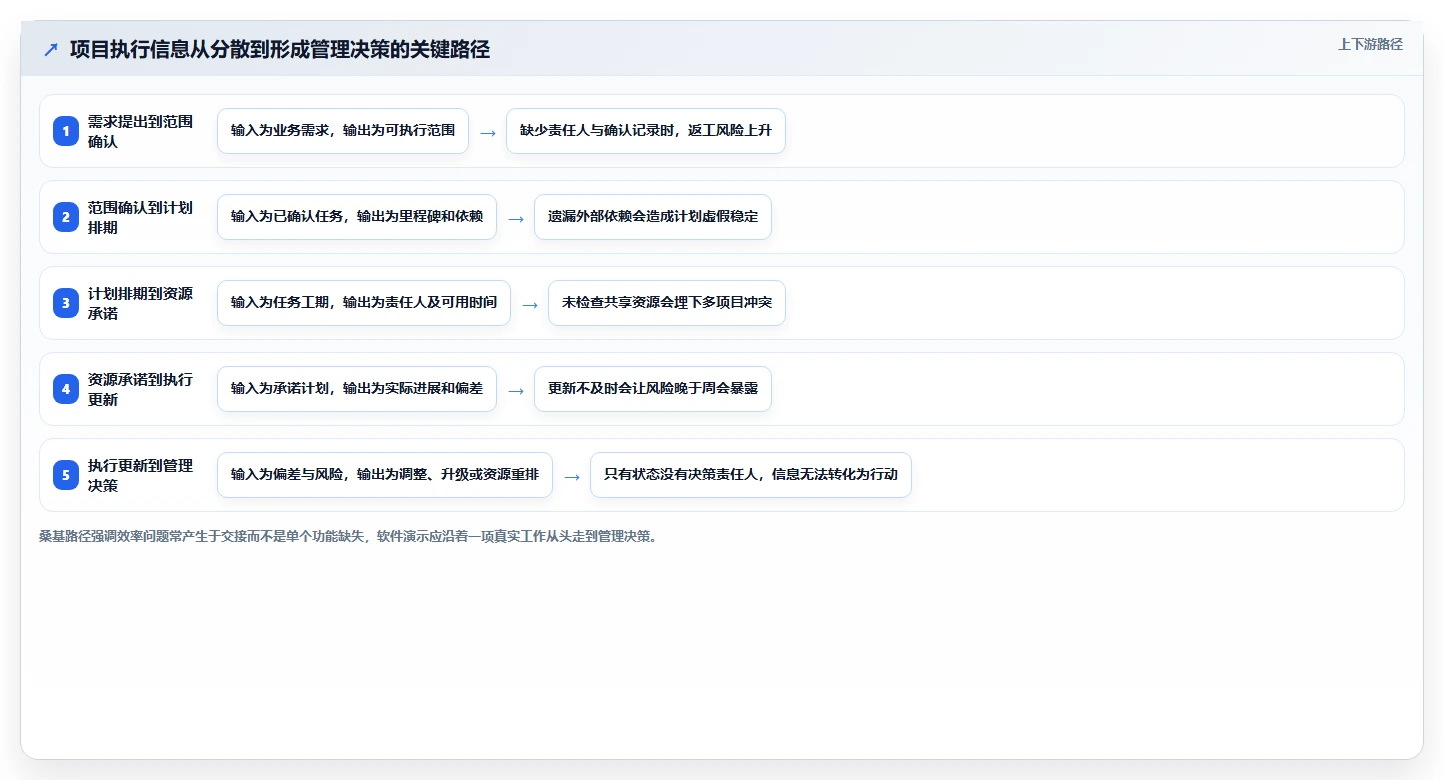The width and height of the screenshot is (1444, 780).
Task: Select the step label 范围确认到计划排期
Action: pos(141,217)
